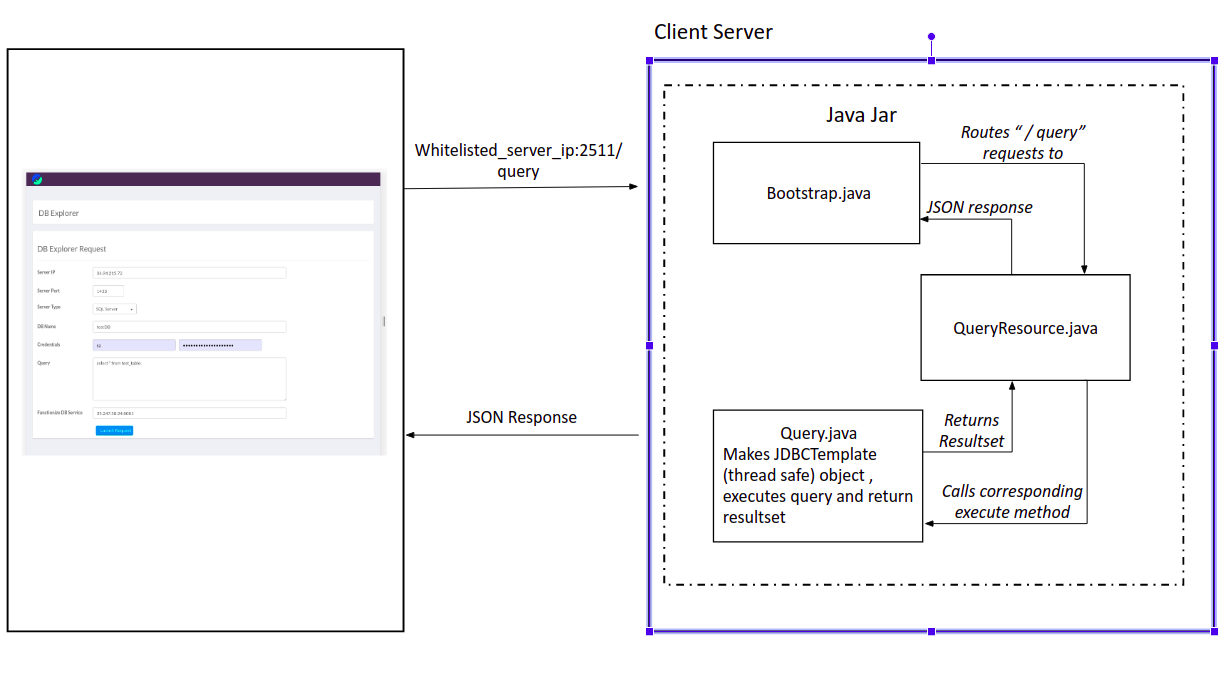Click the bottom-left corner selection handle
Viewport: 1224px width, 679px height.
(649, 631)
